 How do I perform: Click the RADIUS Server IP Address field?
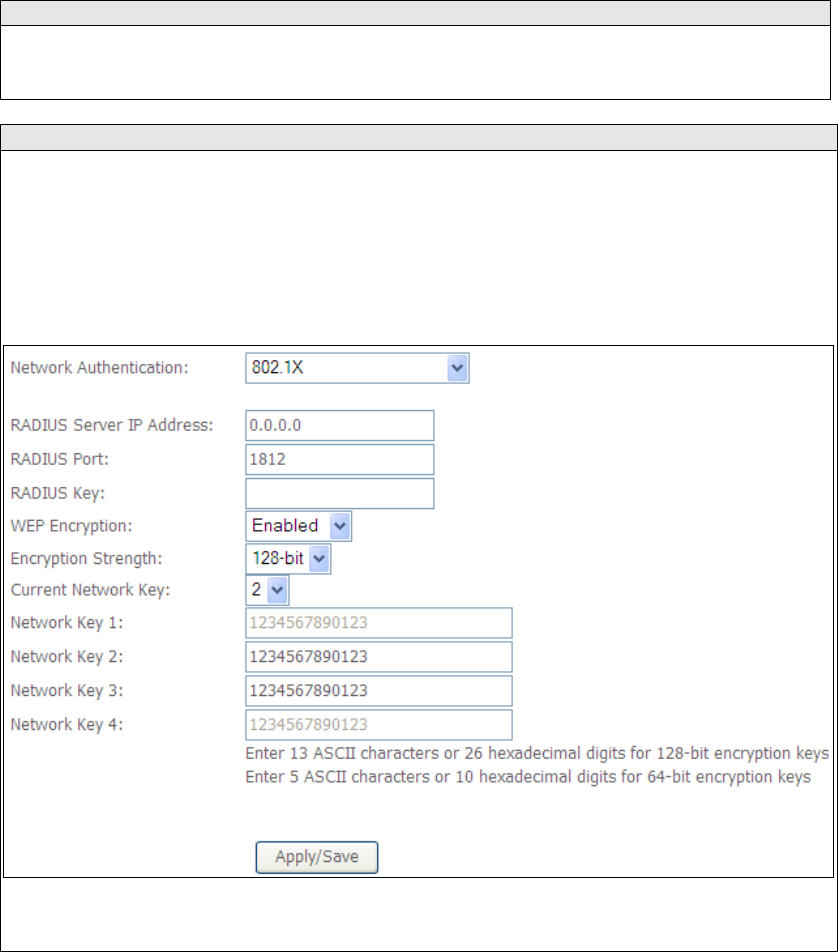pos(339,426)
